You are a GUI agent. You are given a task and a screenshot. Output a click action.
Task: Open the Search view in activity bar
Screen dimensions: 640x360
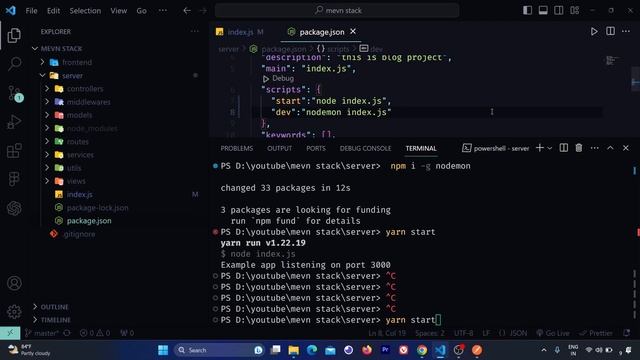14,64
